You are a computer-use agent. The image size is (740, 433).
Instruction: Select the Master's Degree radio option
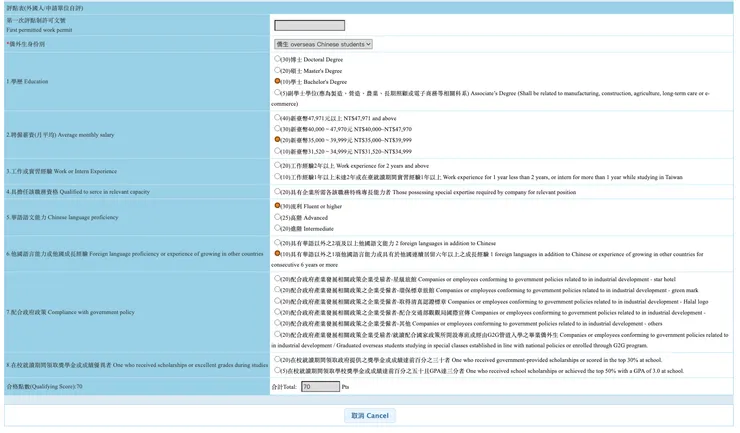(277, 70)
